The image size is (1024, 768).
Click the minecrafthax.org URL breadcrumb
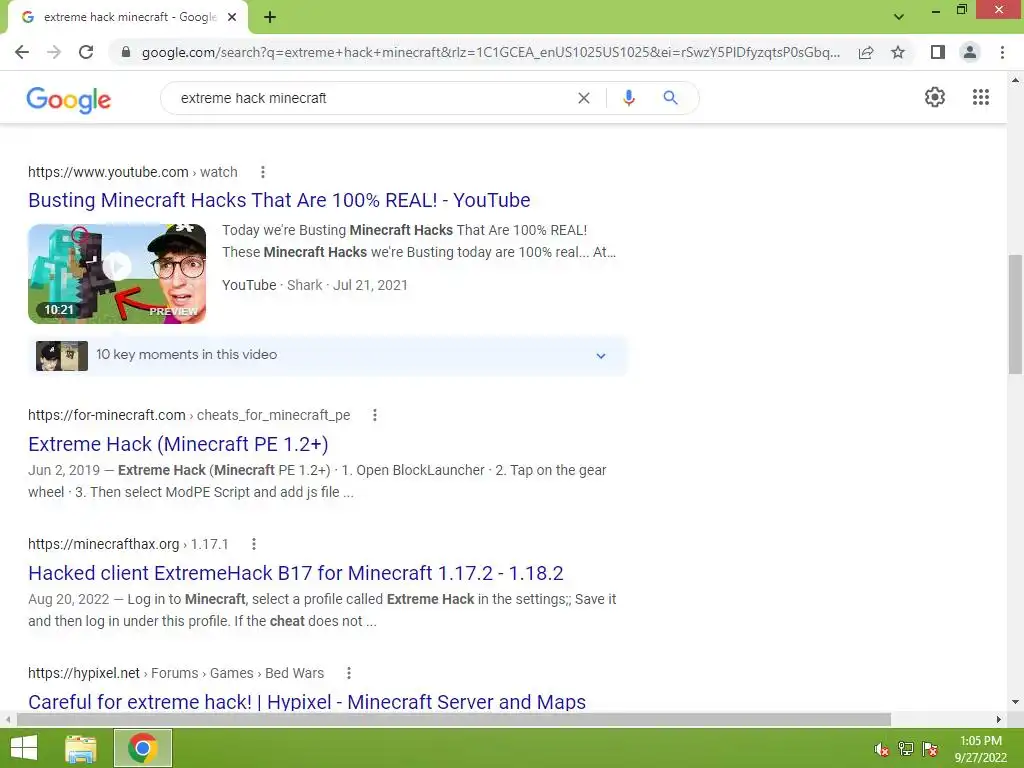tap(128, 544)
